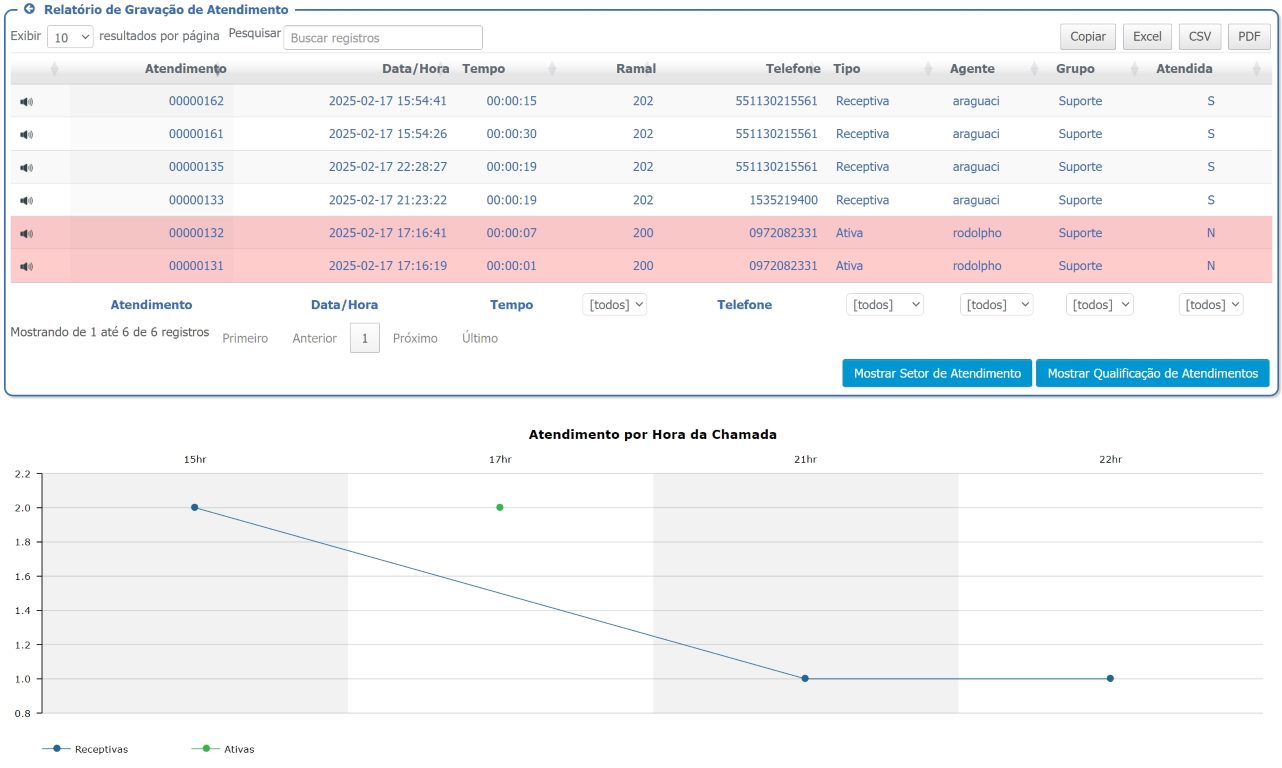Collapse the Relatório de Gravação panel icon
Screen dimensions: 1282x768
[x=29, y=9]
